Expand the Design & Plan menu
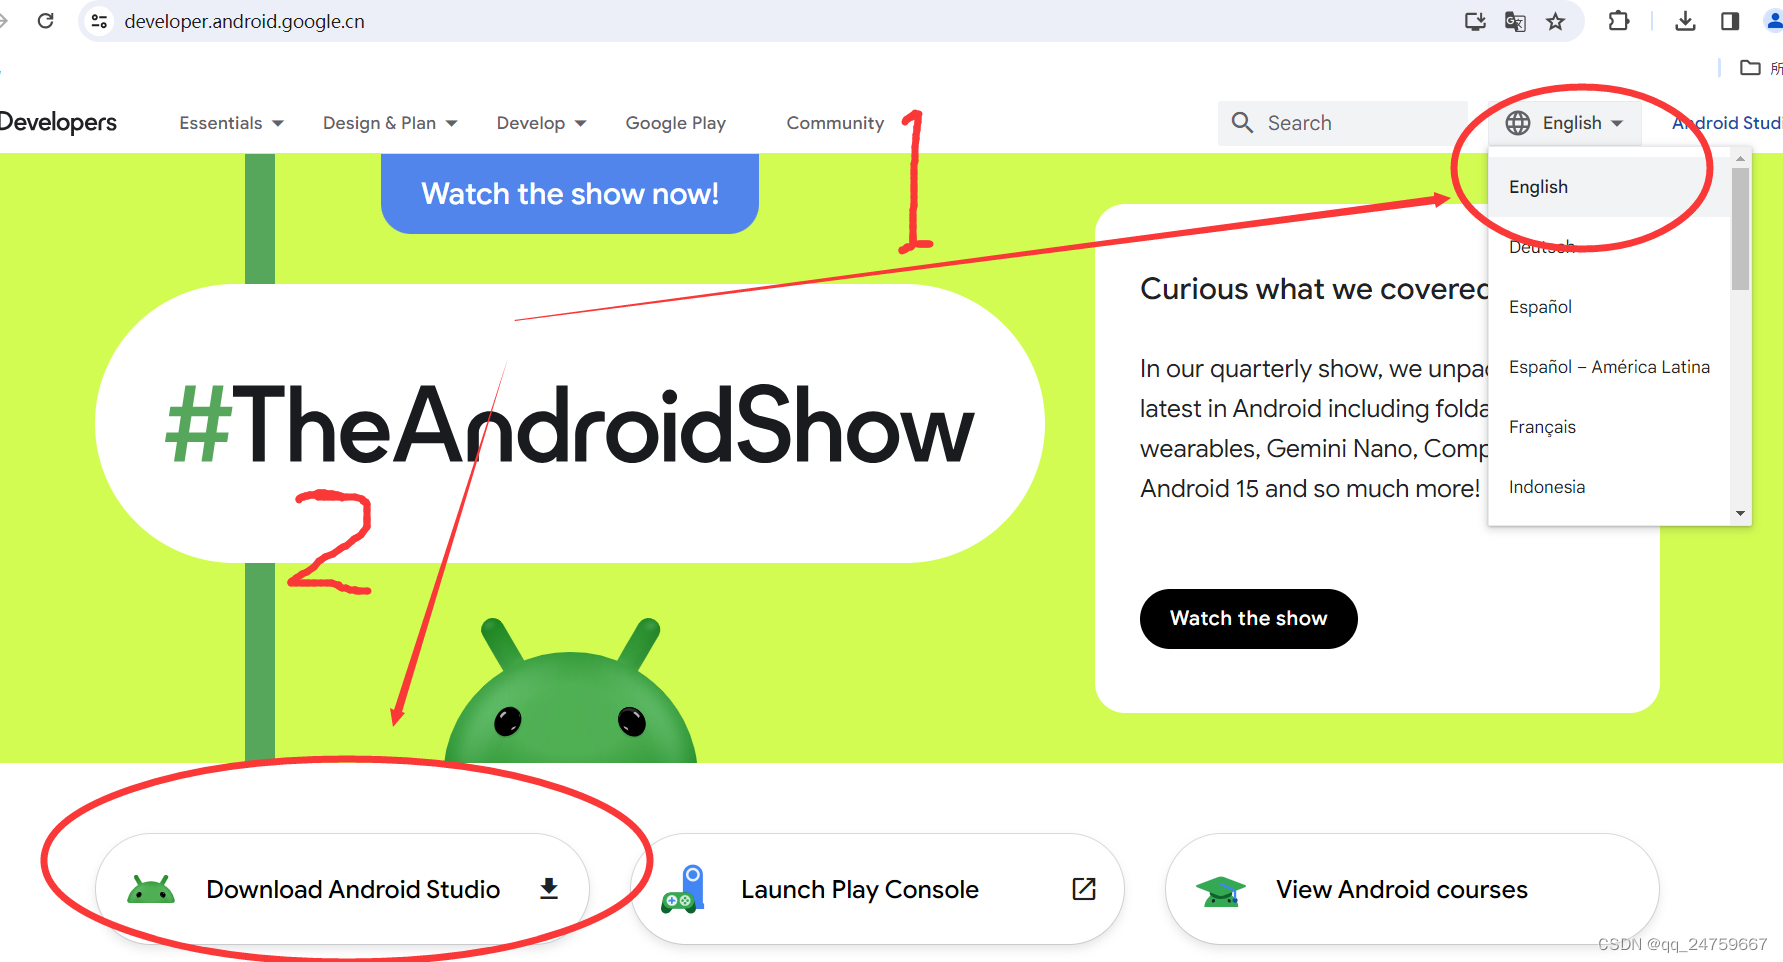Screen dimensions: 1783x962 [x=390, y=123]
